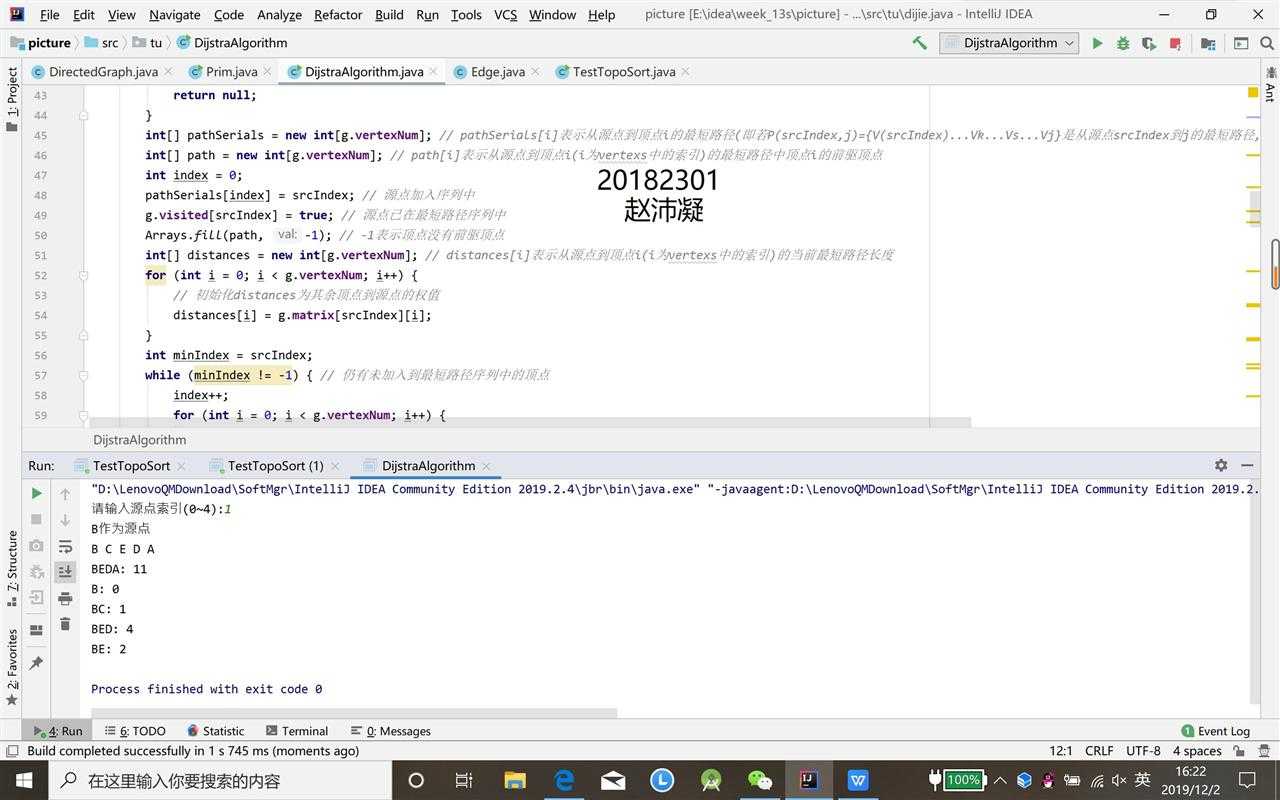
Task: Click the 12:1 caret position indicator
Action: pyautogui.click(x=1061, y=751)
